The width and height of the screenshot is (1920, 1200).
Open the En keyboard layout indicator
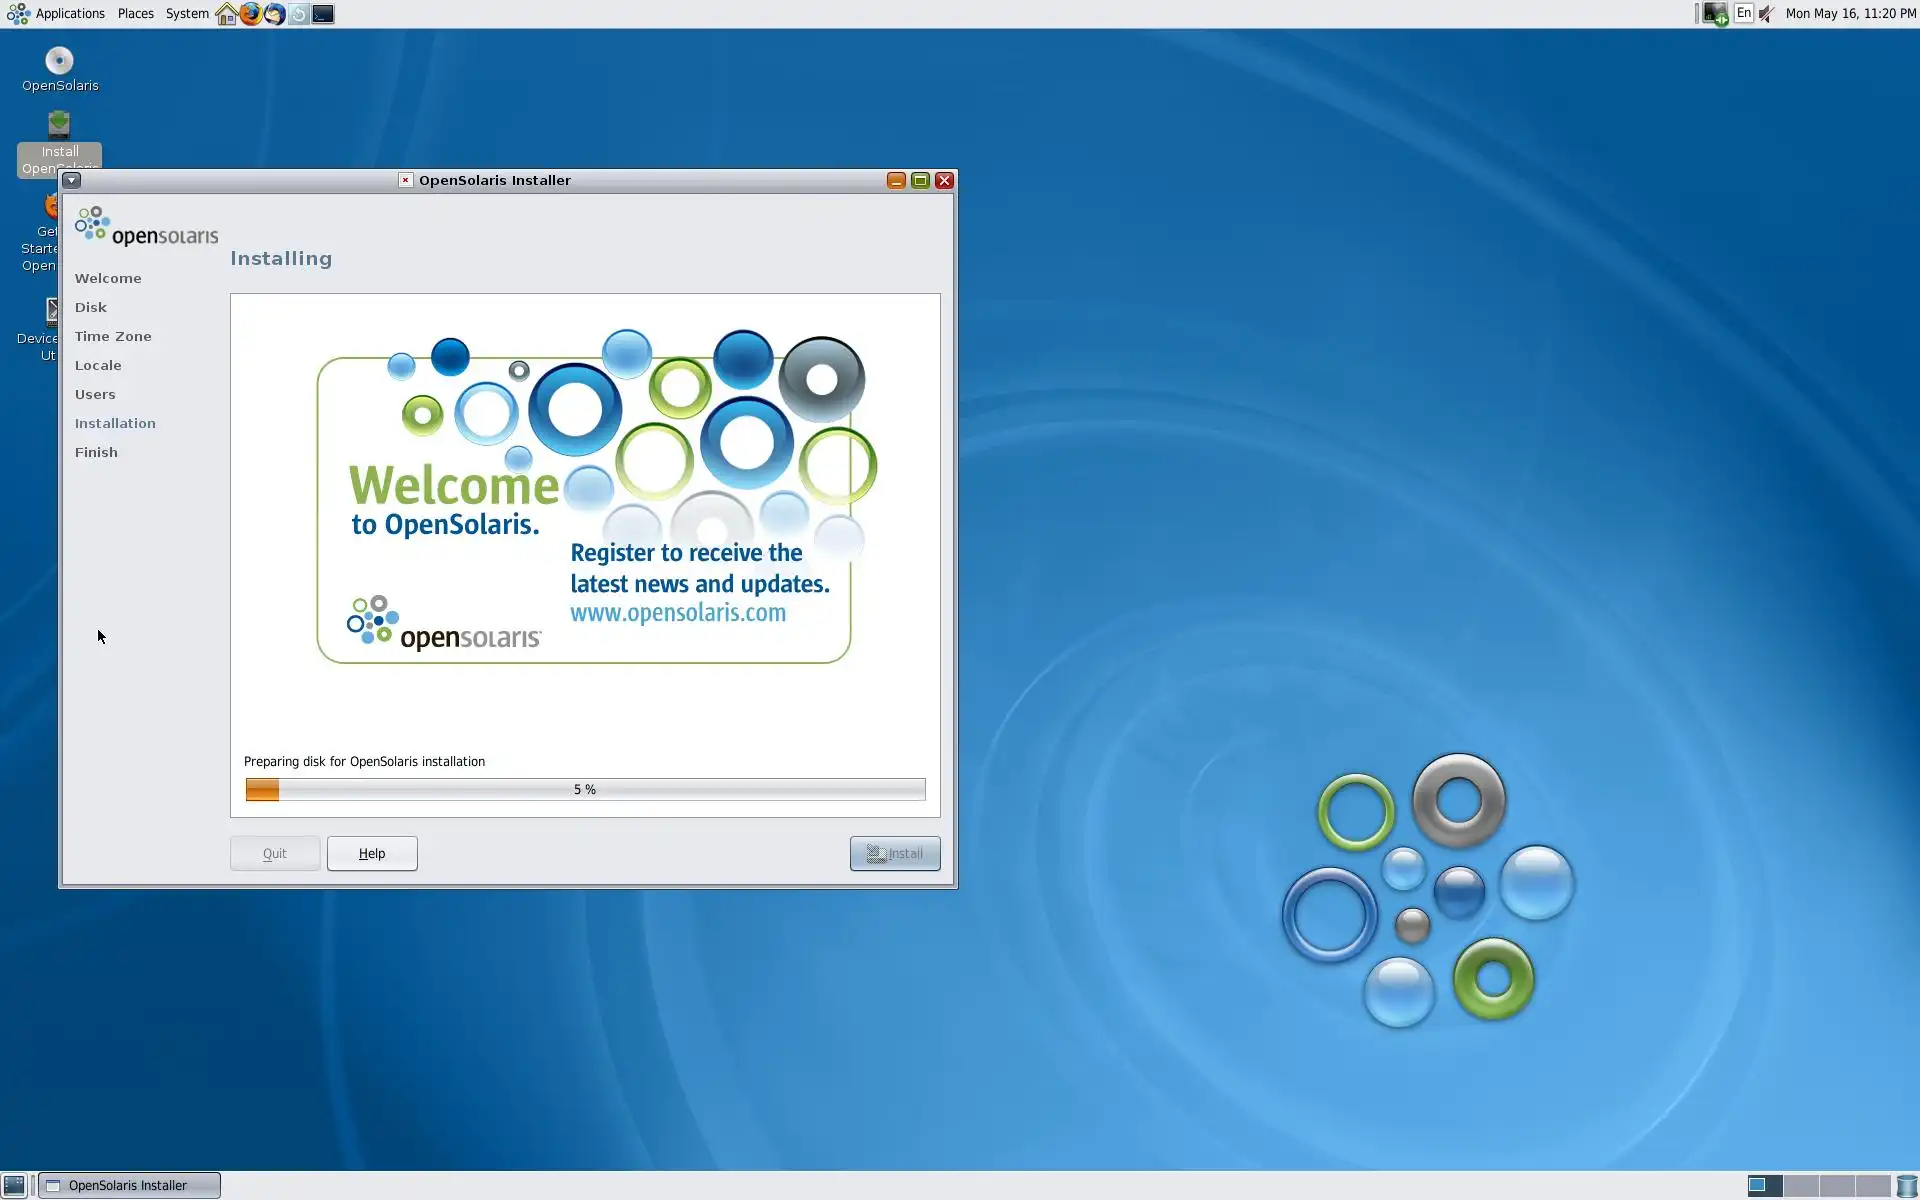pos(1743,14)
